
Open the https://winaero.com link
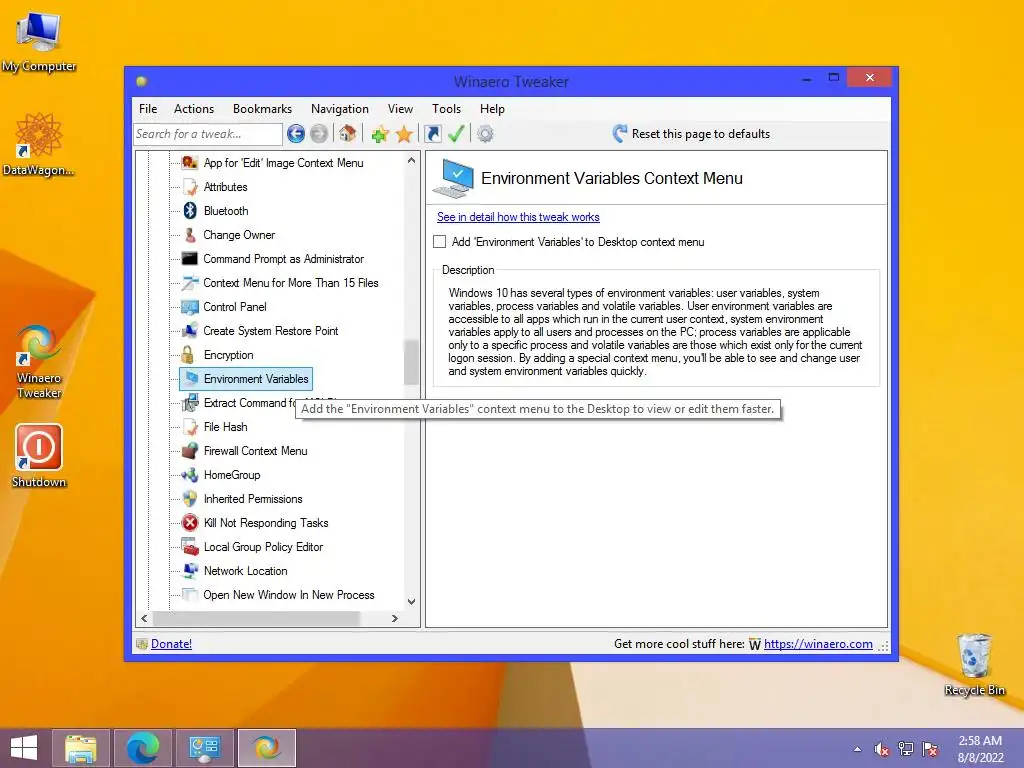[818, 644]
